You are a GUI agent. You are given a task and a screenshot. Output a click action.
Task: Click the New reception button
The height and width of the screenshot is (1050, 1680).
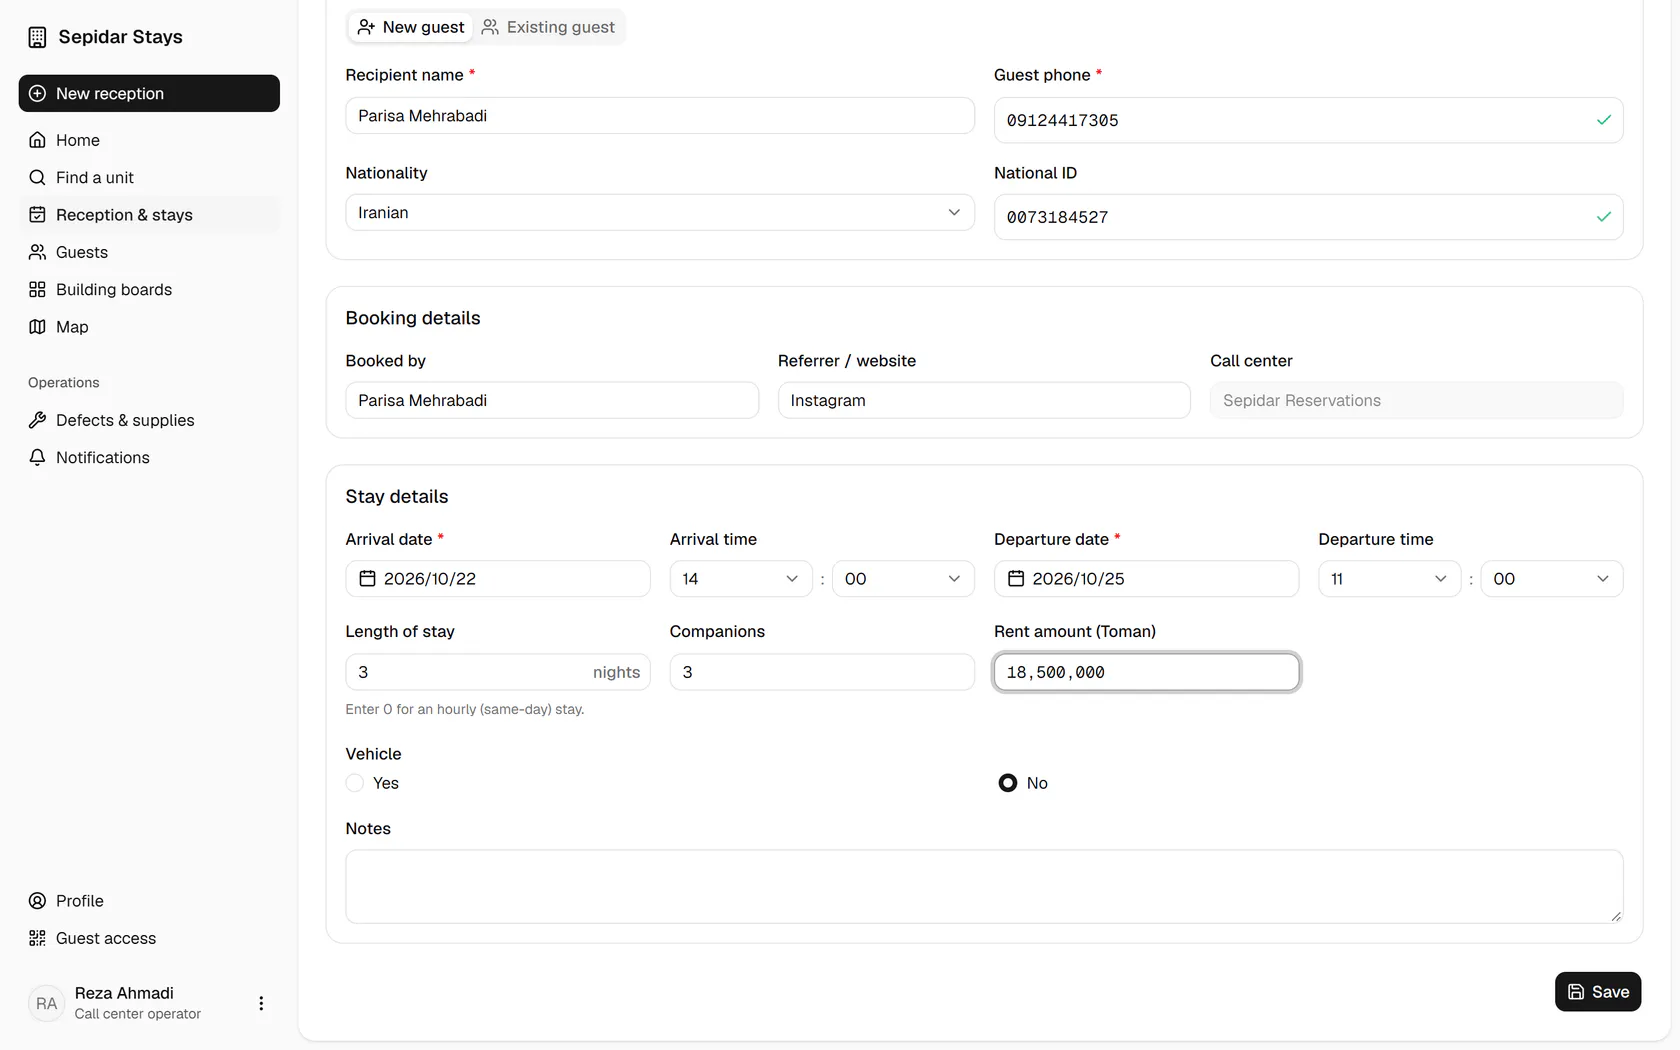149,93
